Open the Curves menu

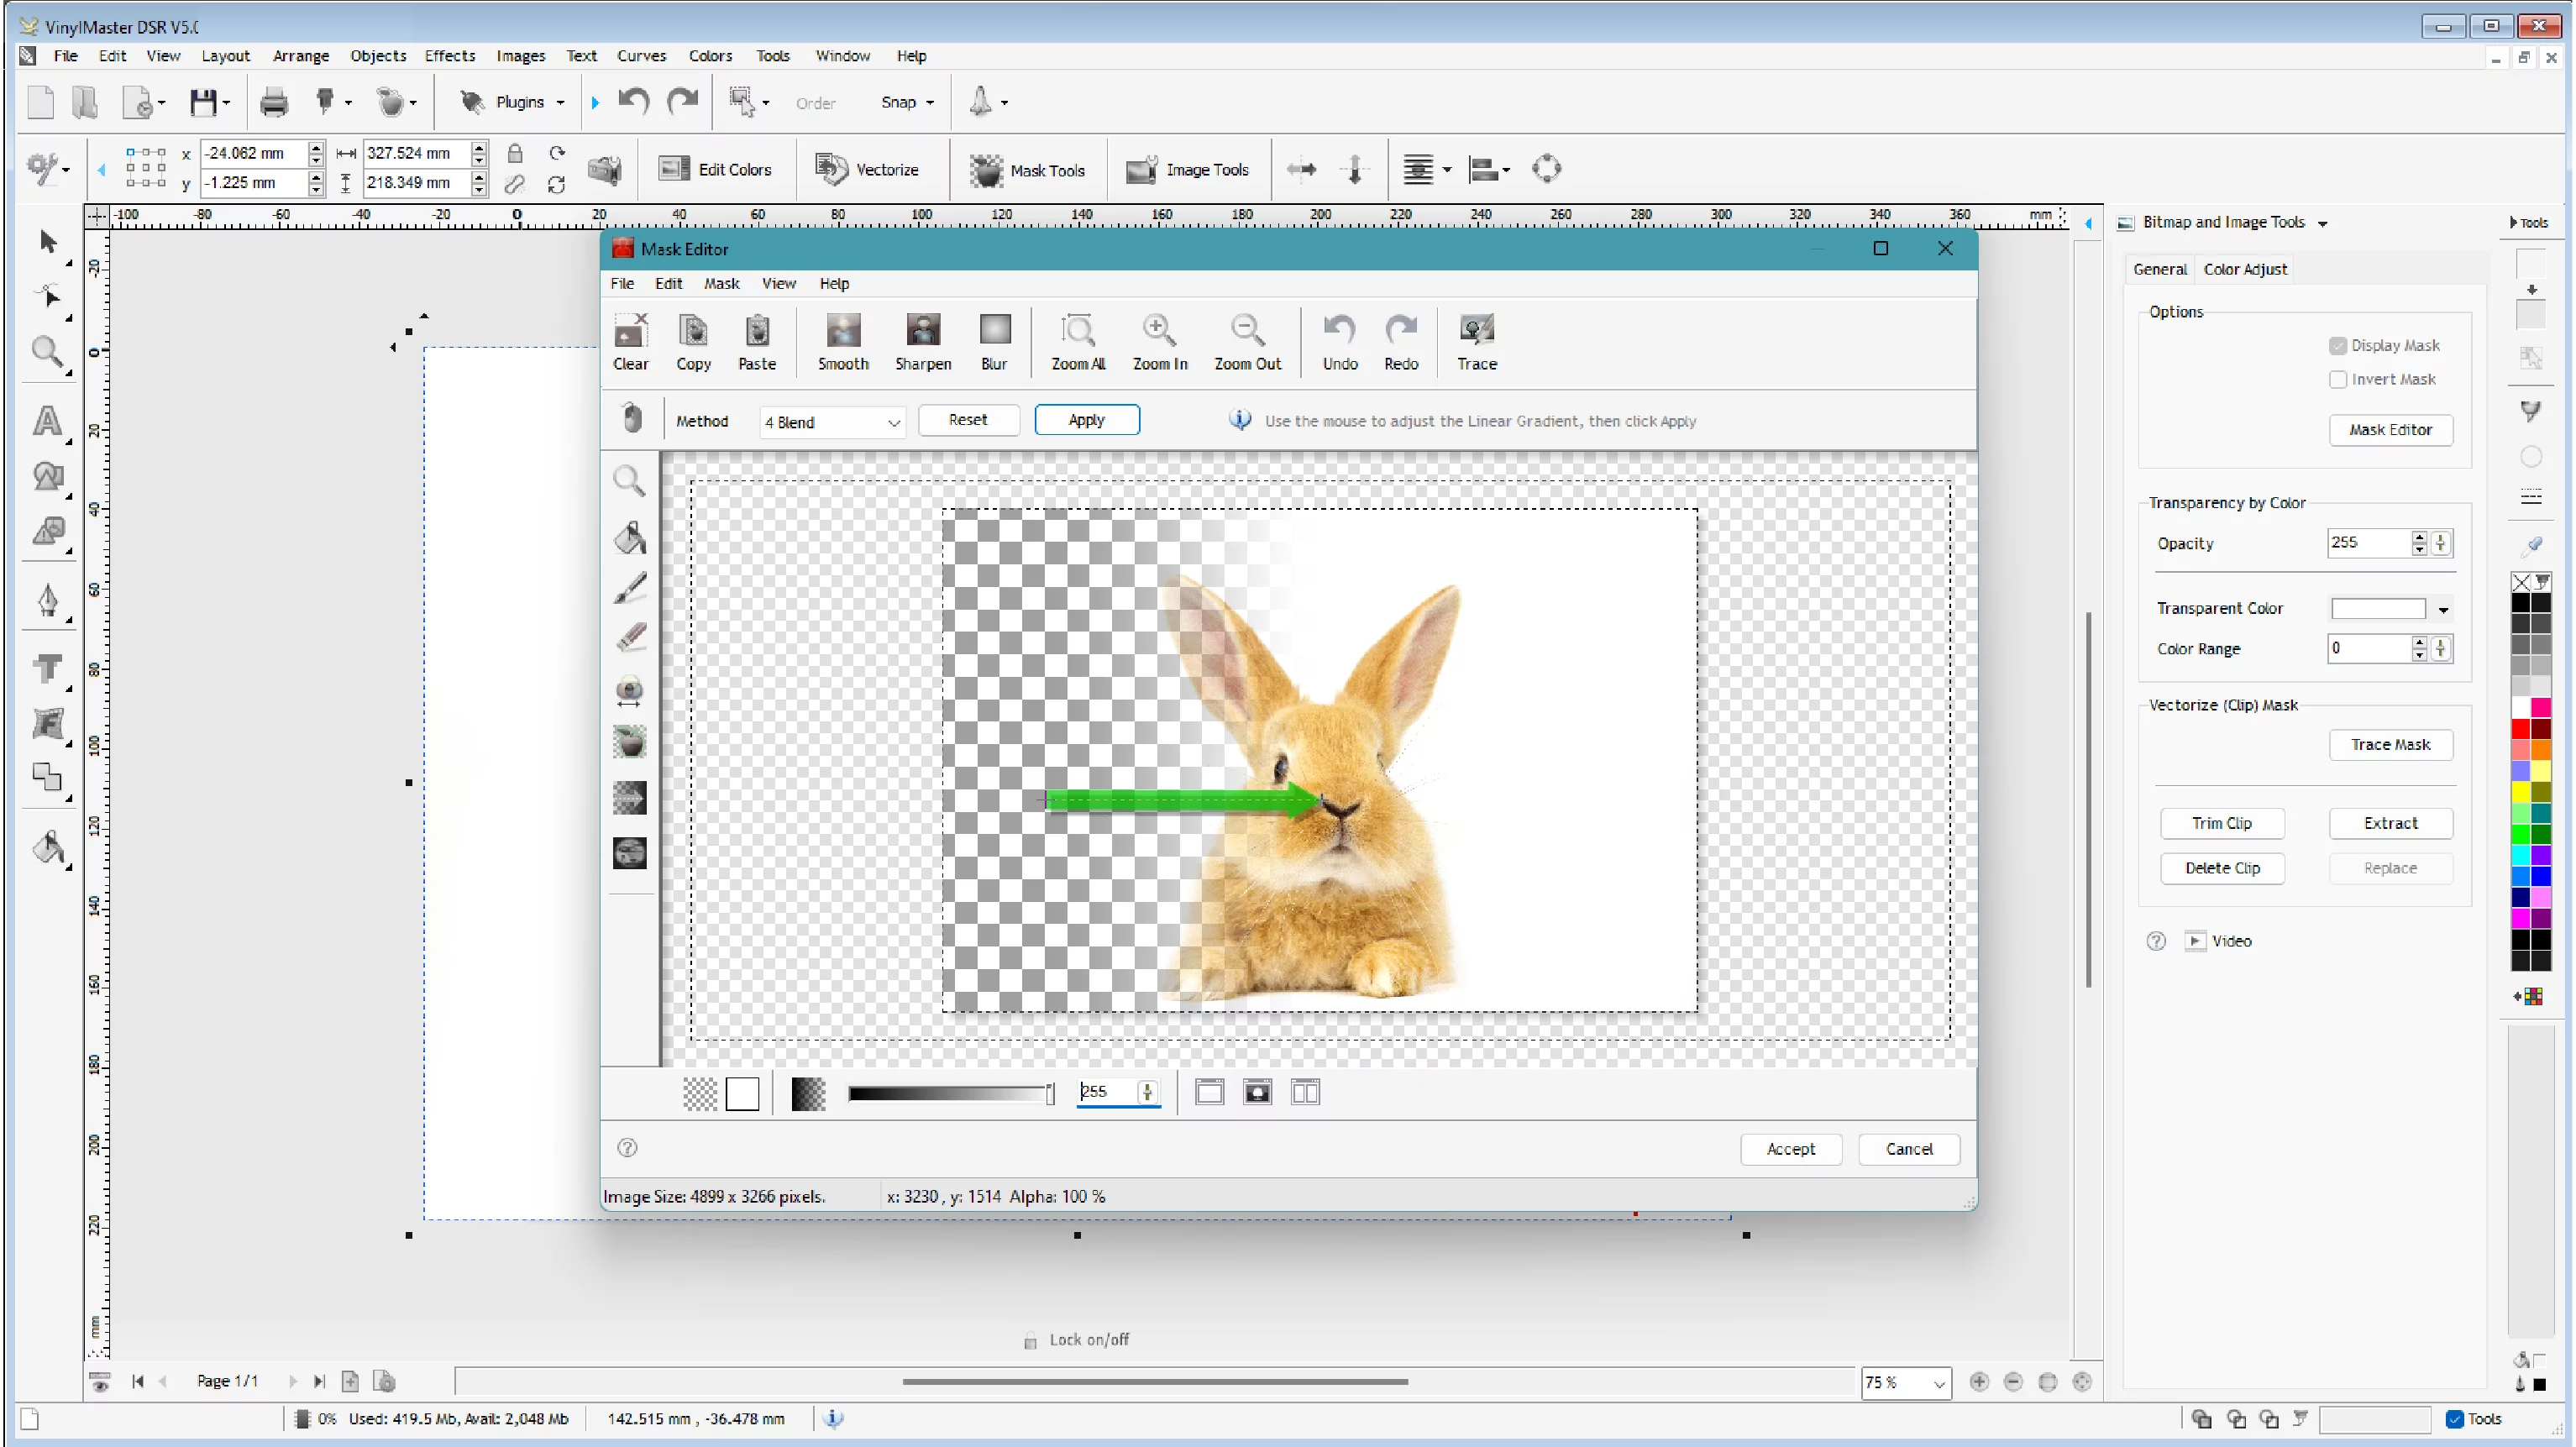click(x=641, y=56)
